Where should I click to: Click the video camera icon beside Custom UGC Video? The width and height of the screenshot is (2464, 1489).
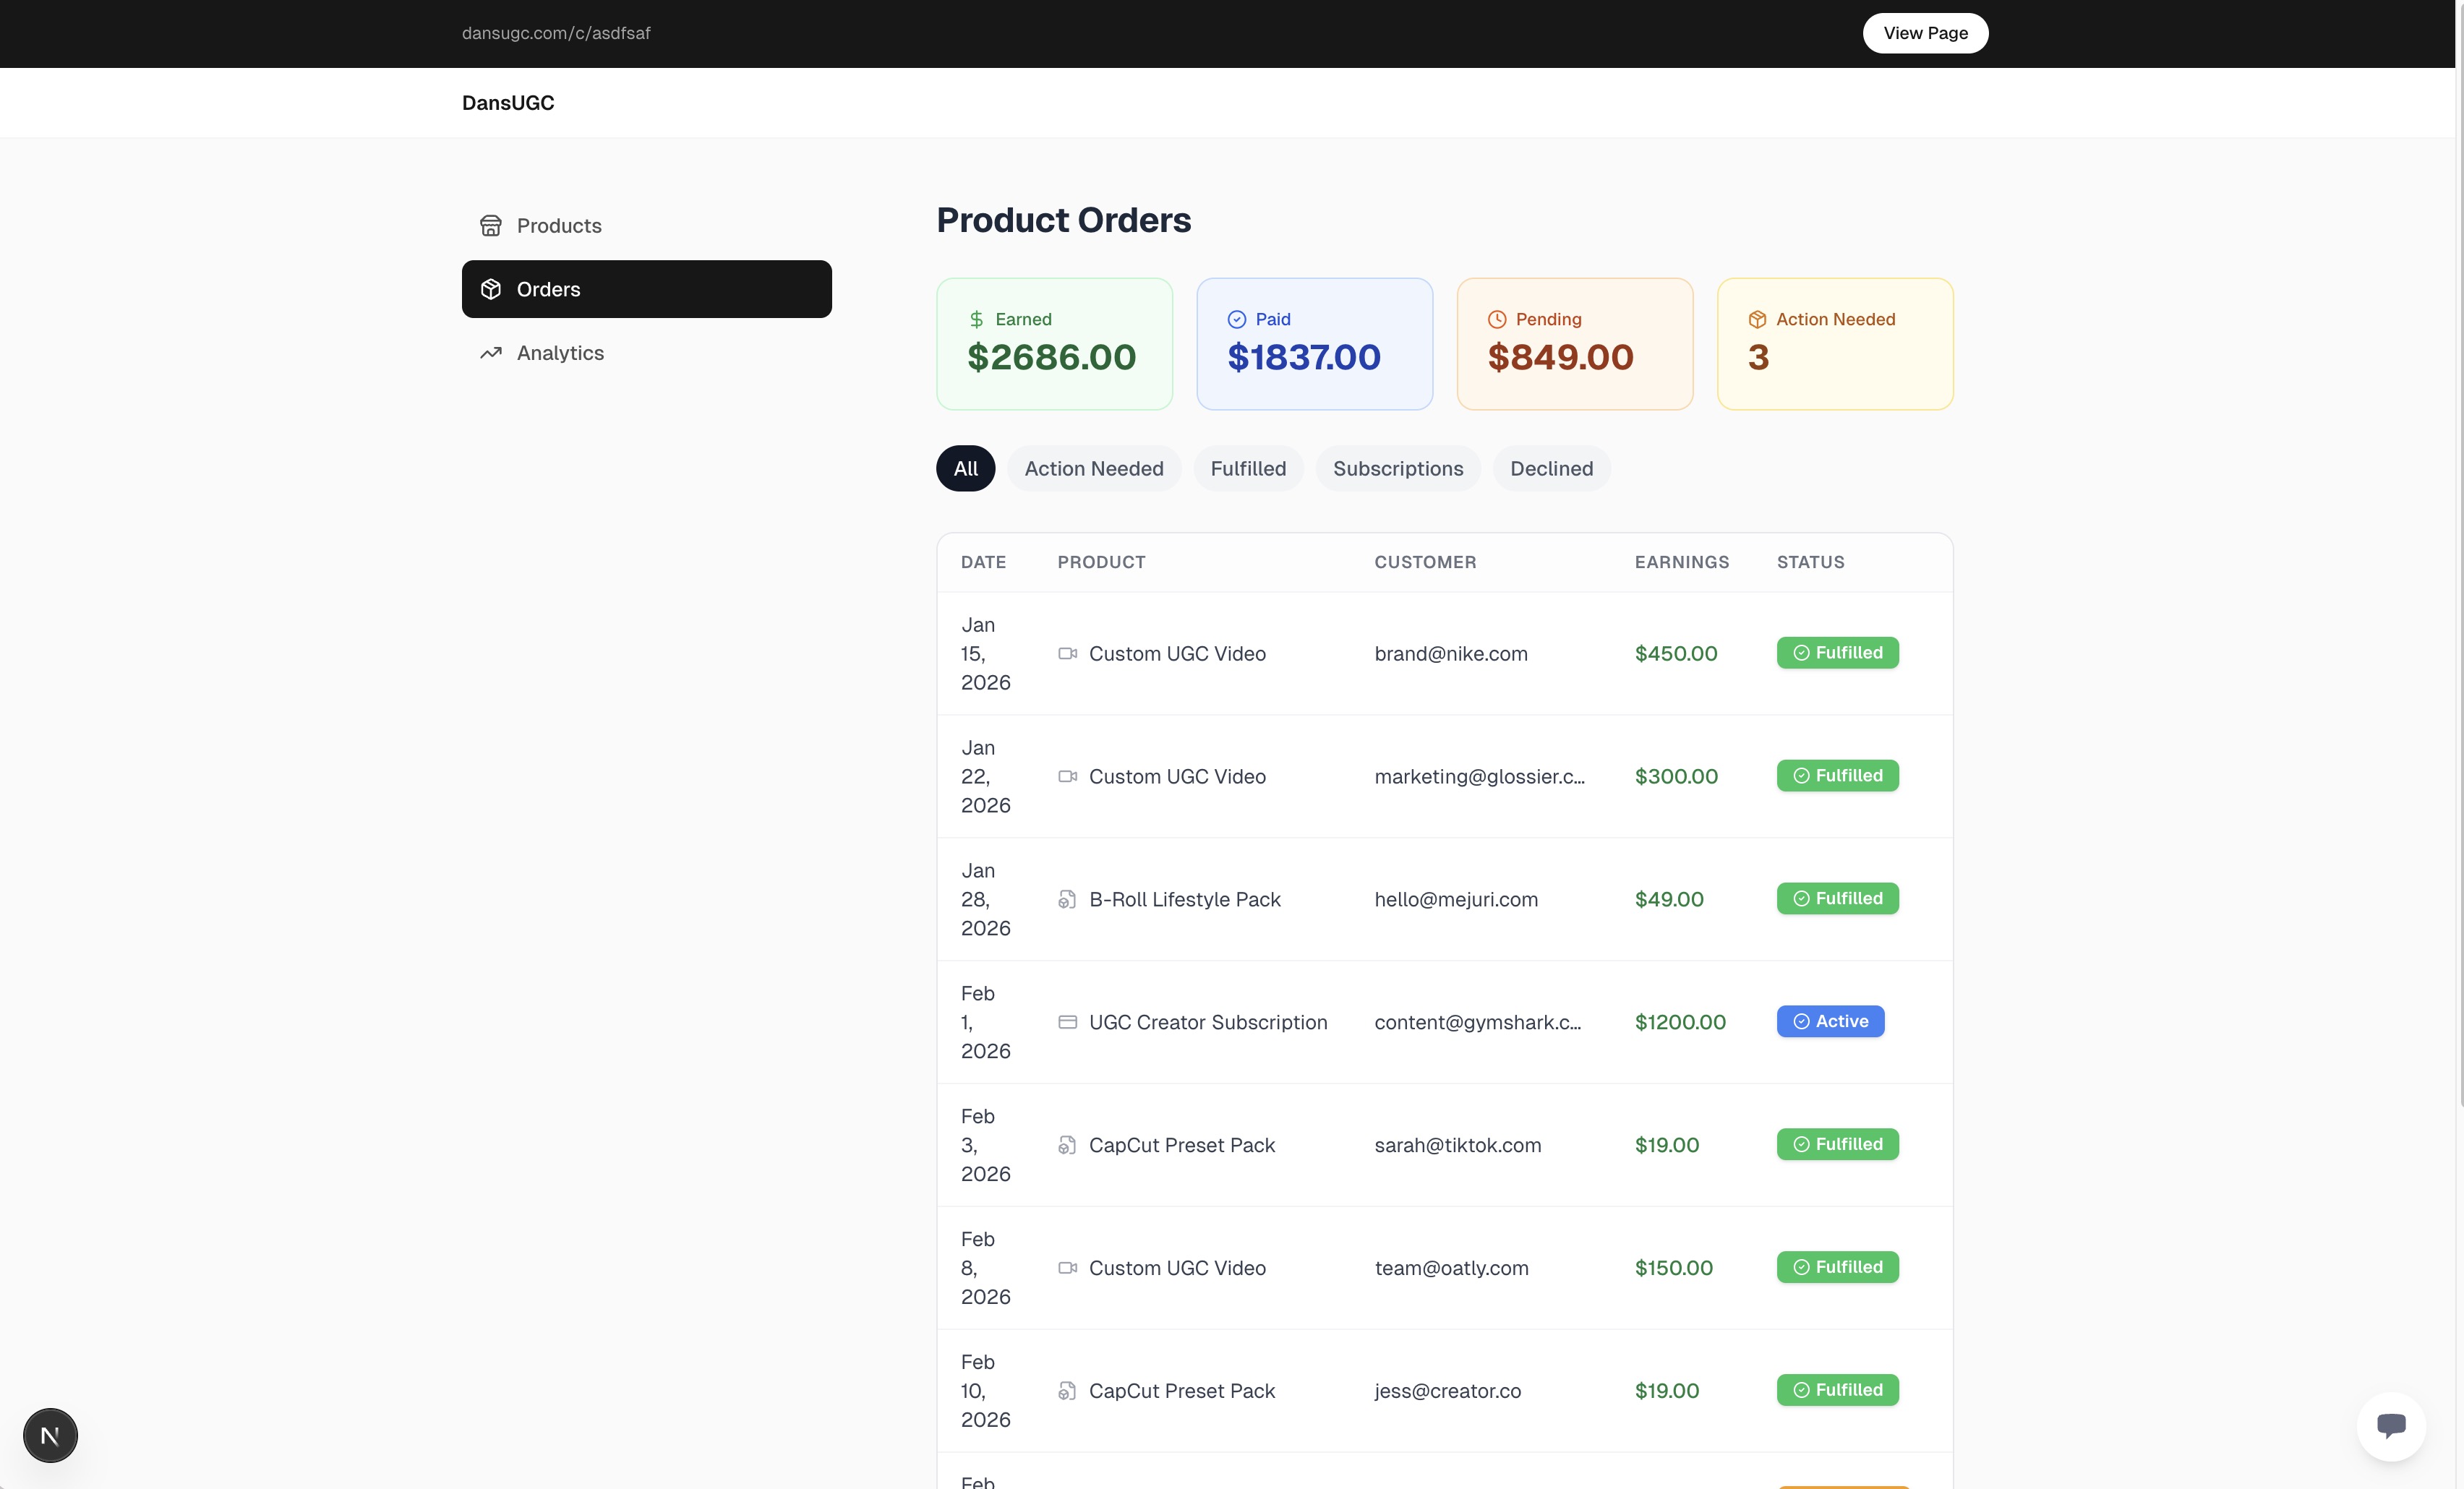[1067, 654]
